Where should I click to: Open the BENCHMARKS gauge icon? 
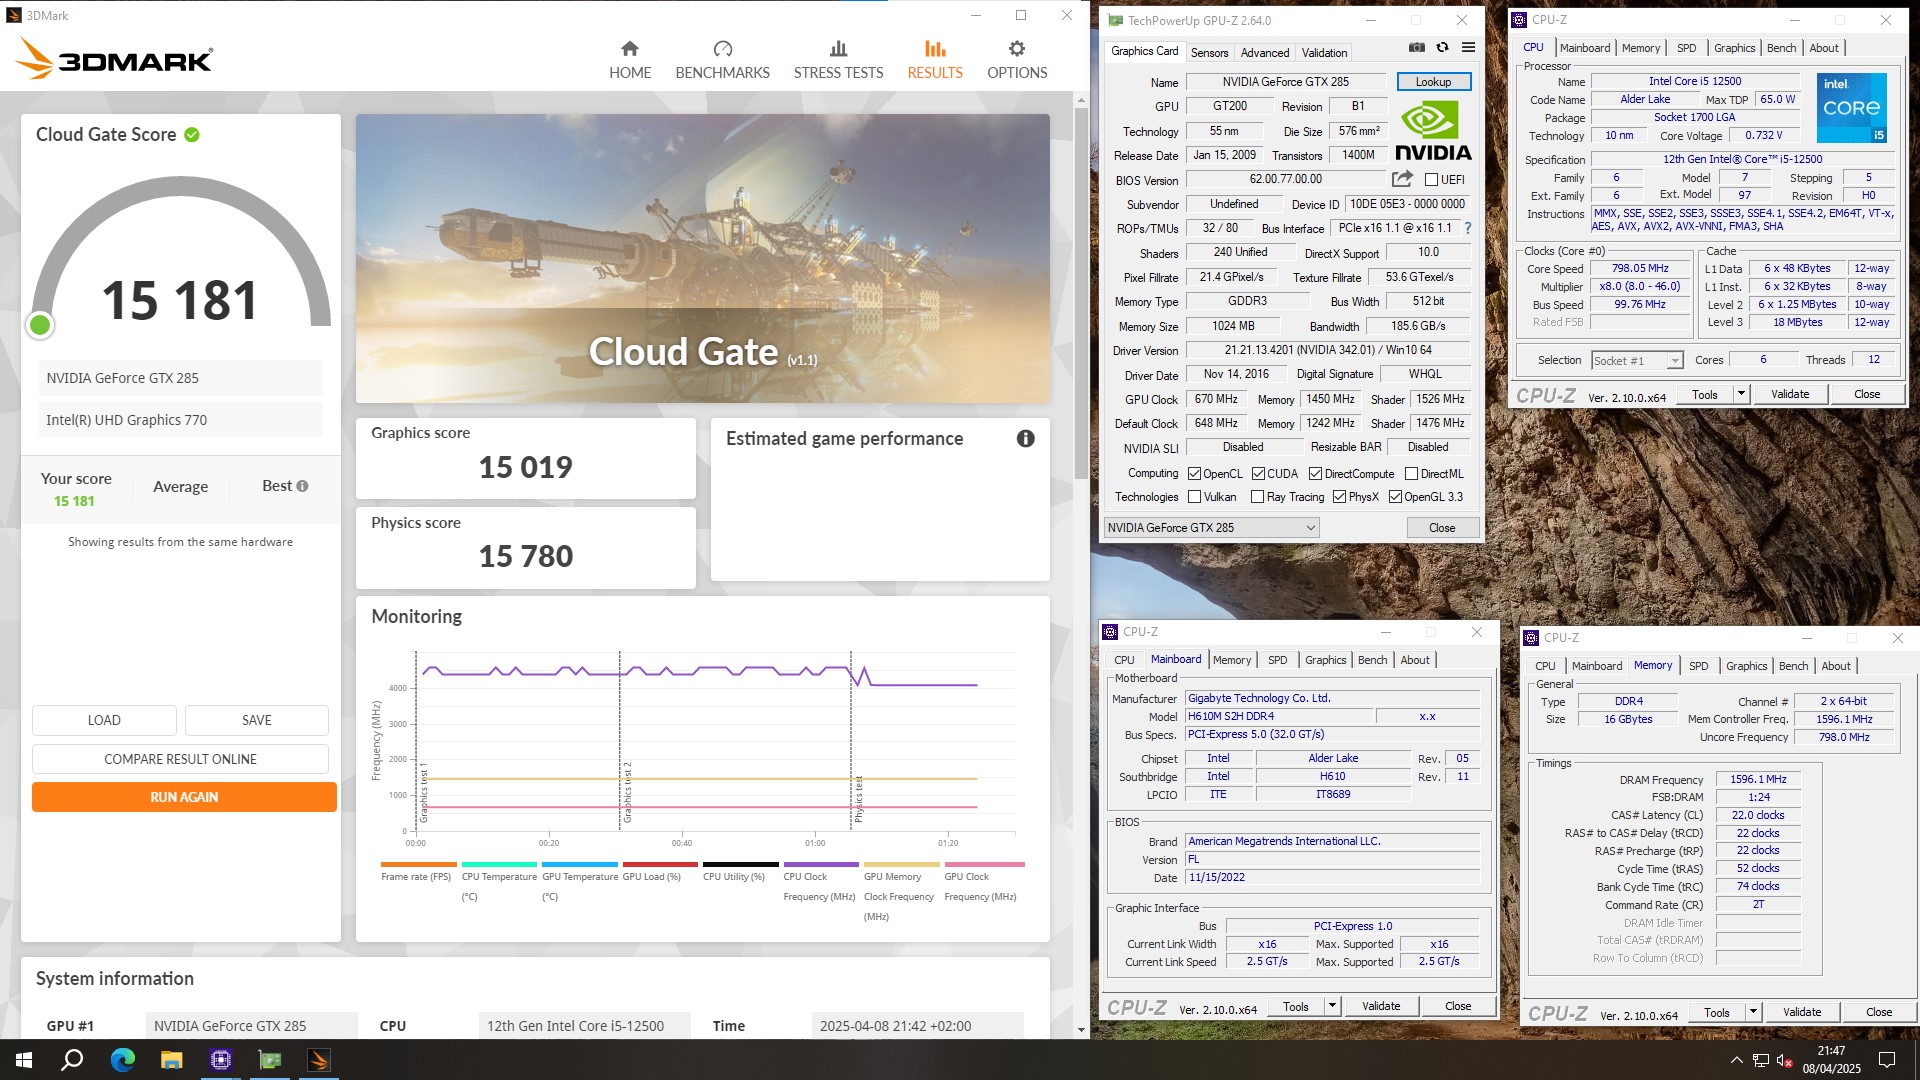pos(722,48)
